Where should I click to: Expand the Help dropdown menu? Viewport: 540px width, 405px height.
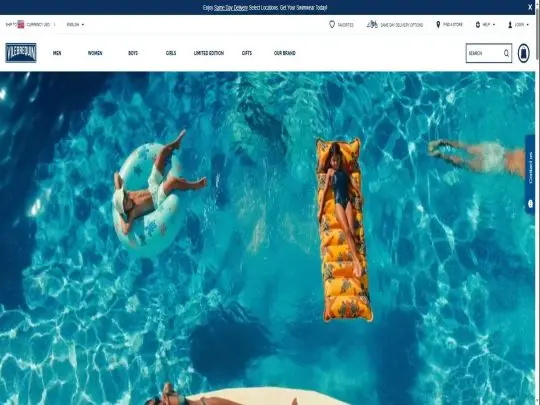tap(489, 24)
